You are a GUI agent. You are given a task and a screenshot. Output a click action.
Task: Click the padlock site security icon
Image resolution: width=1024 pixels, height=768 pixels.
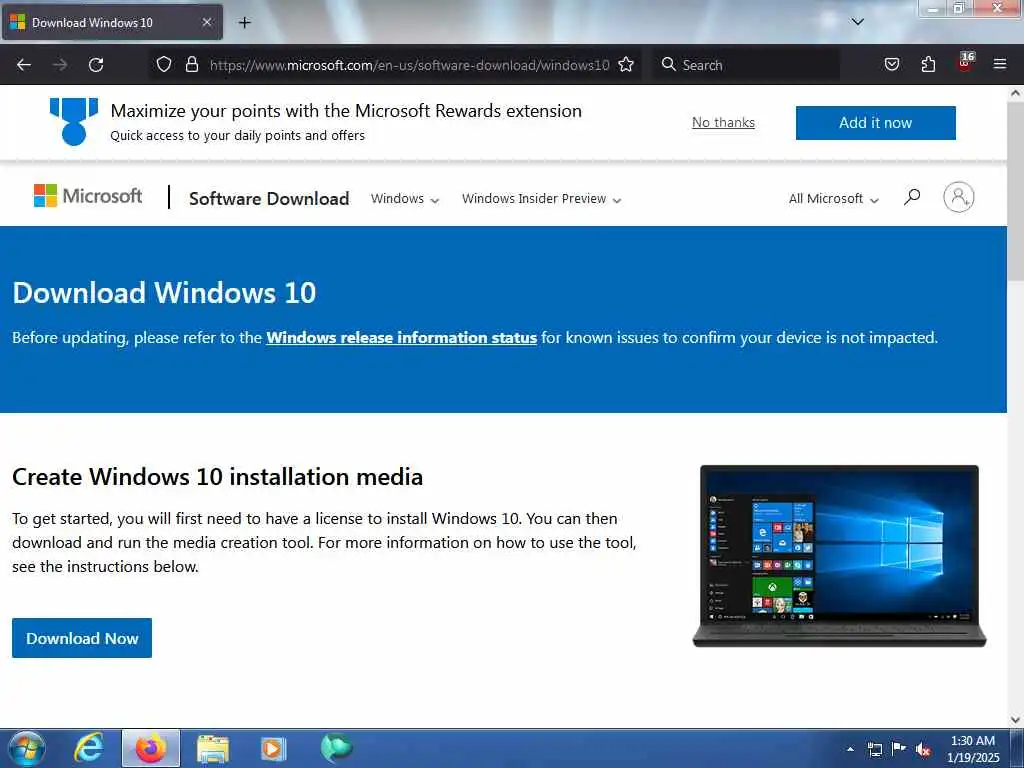click(x=192, y=65)
